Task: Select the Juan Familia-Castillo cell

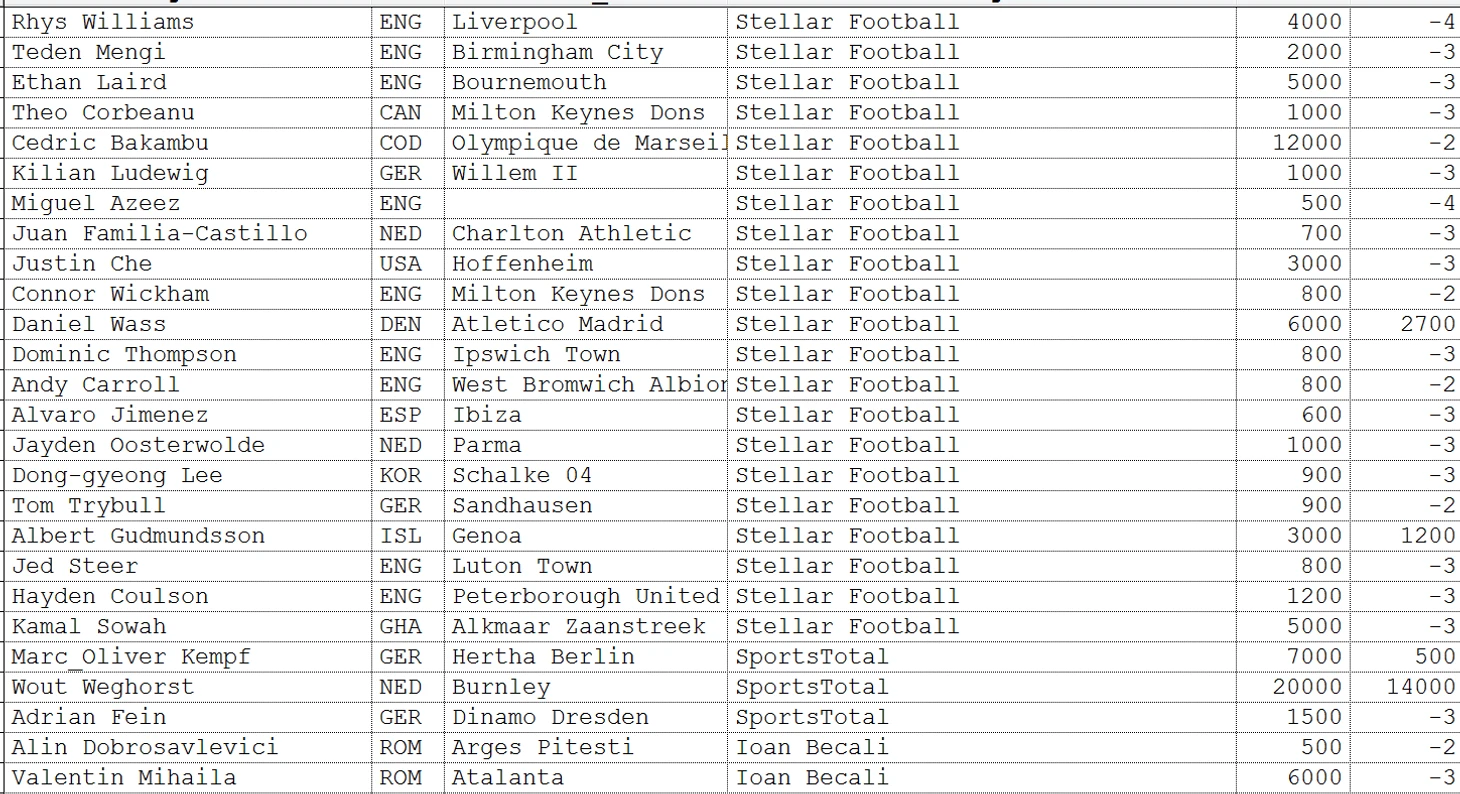Action: (187, 233)
